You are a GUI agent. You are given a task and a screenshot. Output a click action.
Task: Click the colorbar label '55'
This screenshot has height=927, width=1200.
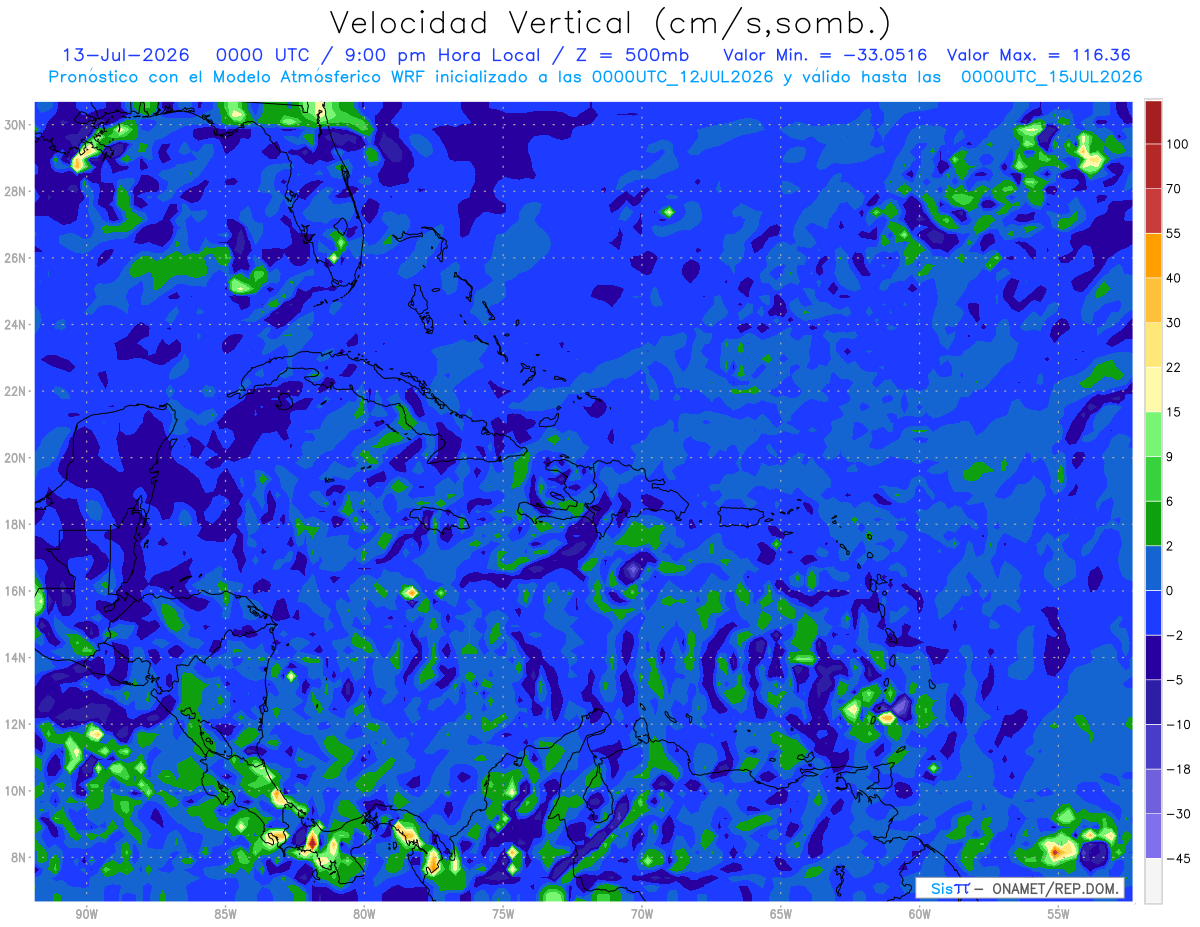pos(1173,233)
